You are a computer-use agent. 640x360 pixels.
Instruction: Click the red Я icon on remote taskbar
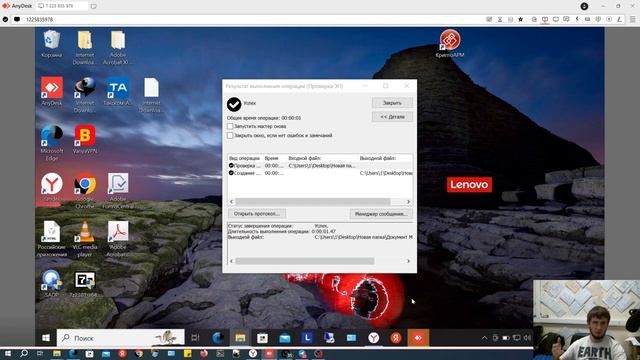coord(396,338)
